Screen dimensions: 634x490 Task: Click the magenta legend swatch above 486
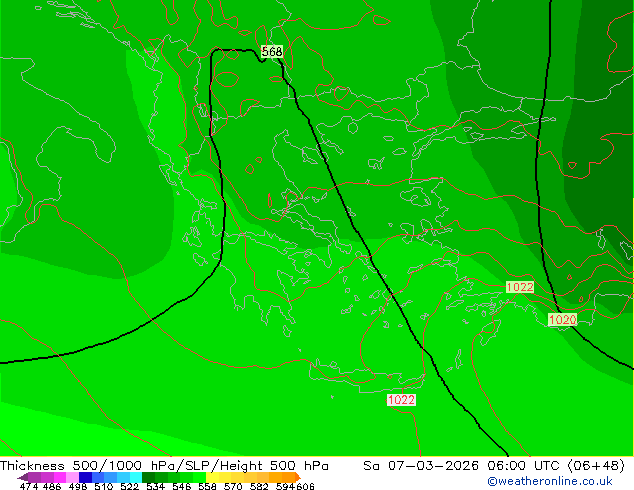[x=60, y=477]
